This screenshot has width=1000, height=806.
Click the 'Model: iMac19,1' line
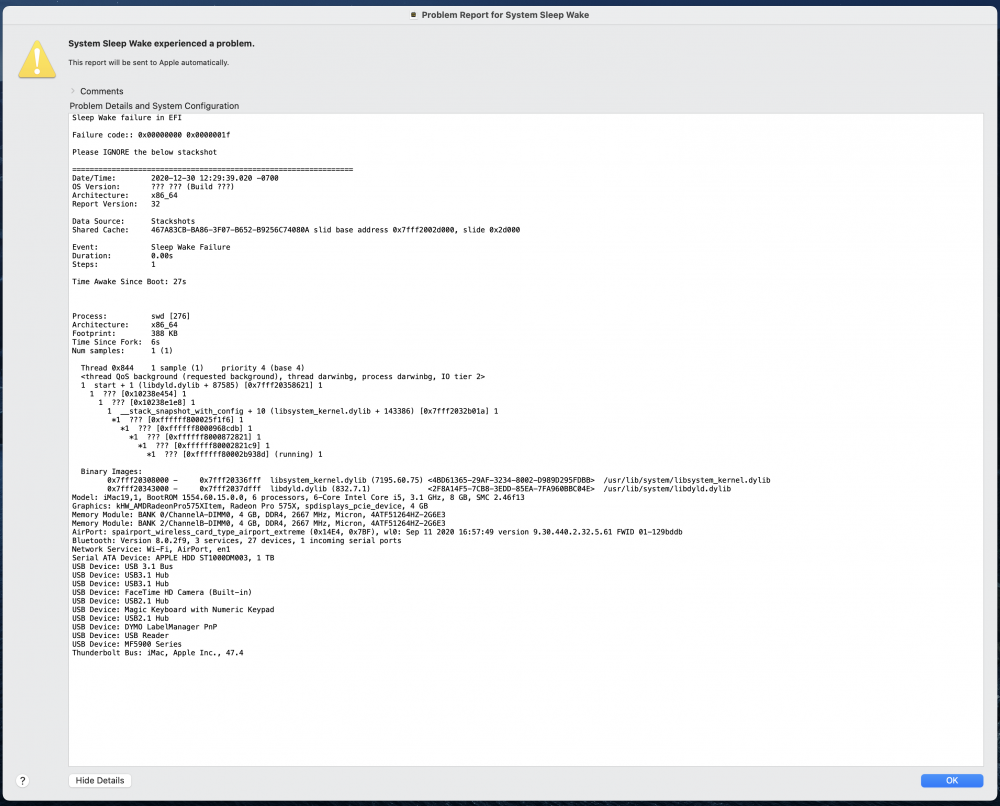pyautogui.click(x=298, y=497)
